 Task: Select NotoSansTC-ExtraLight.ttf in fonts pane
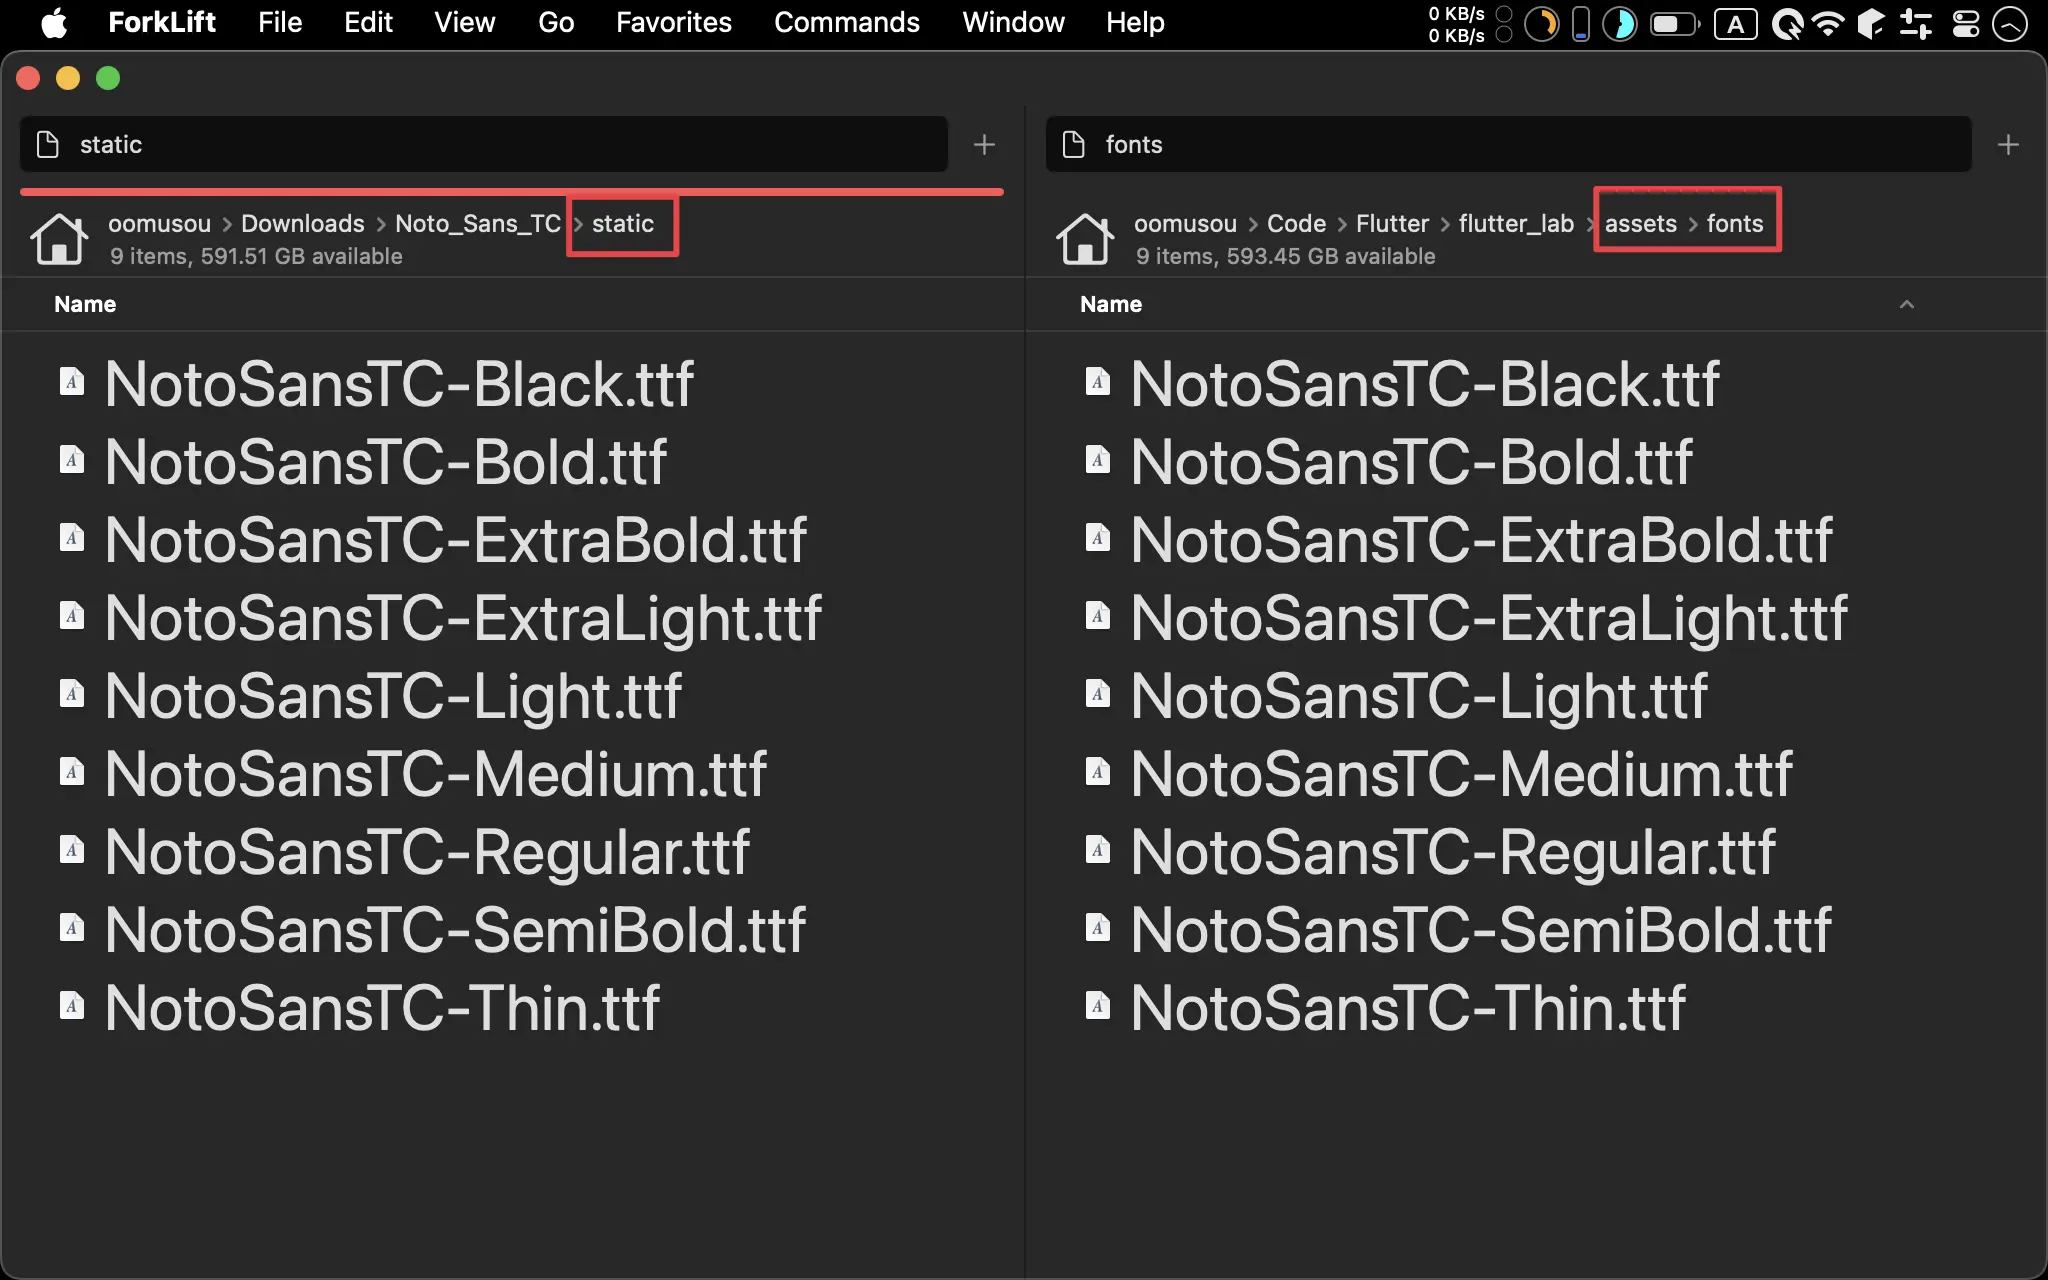(x=1488, y=618)
